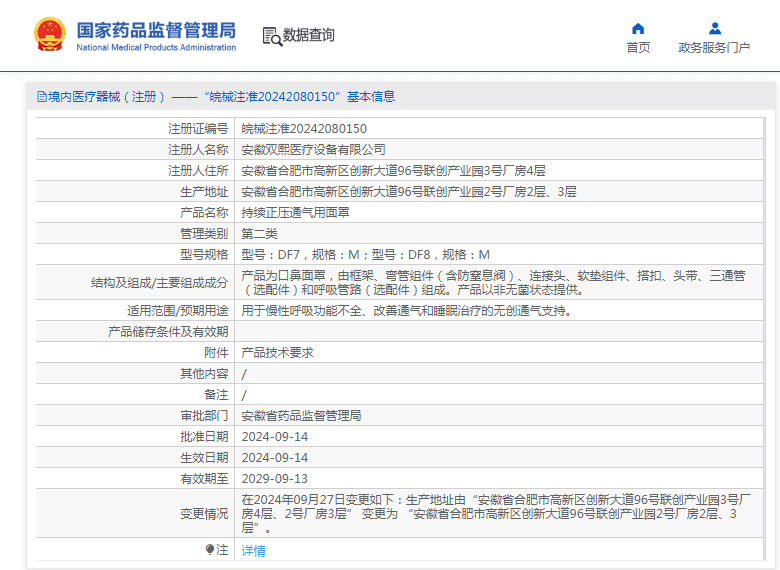The image size is (780, 570).
Task: Click the 2029-09-13 expiry date value
Action: tap(275, 478)
